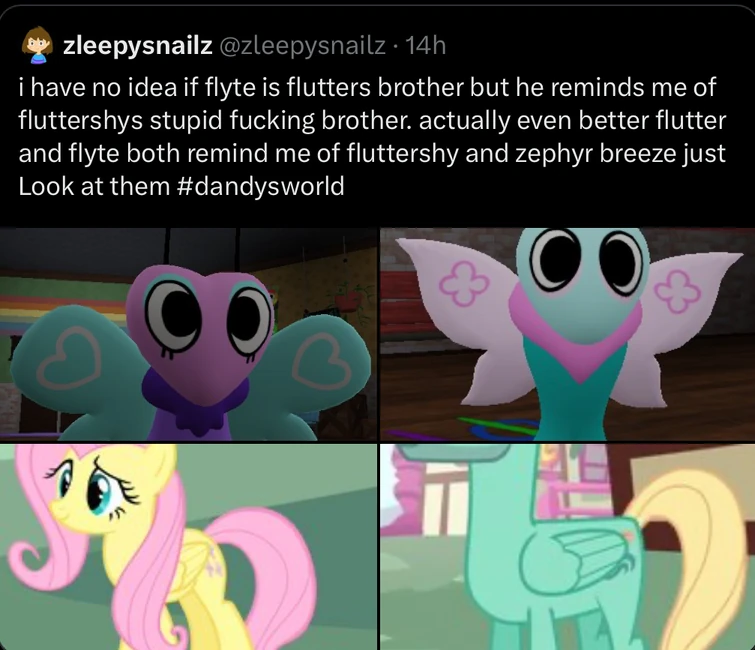This screenshot has height=650, width=755.
Task: Select the flower outline on Flyte's right wing
Action: point(678,290)
